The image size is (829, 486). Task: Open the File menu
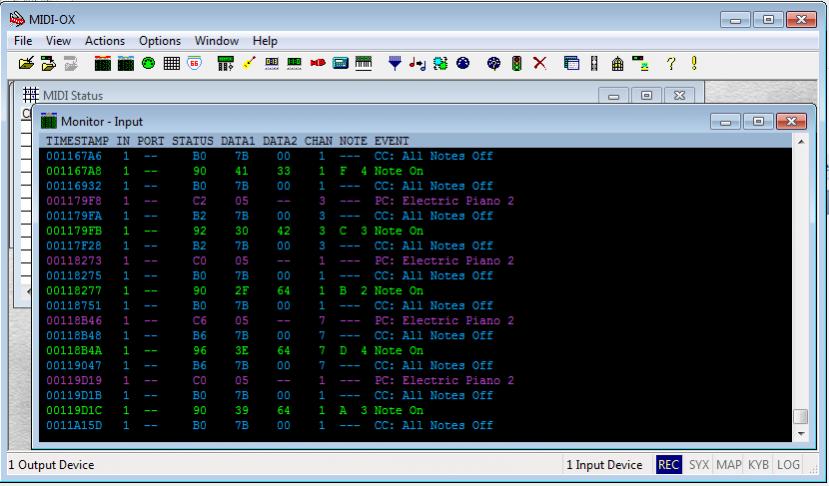[x=23, y=41]
